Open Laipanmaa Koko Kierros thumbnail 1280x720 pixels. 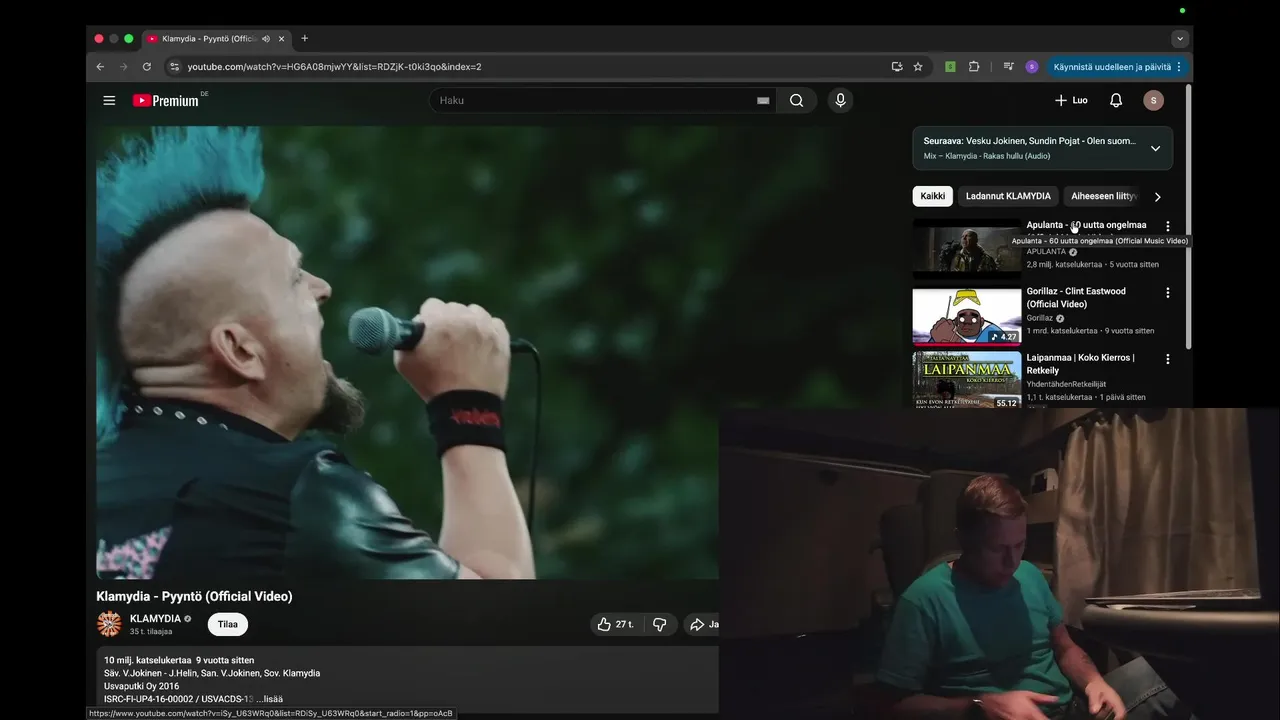click(x=967, y=379)
